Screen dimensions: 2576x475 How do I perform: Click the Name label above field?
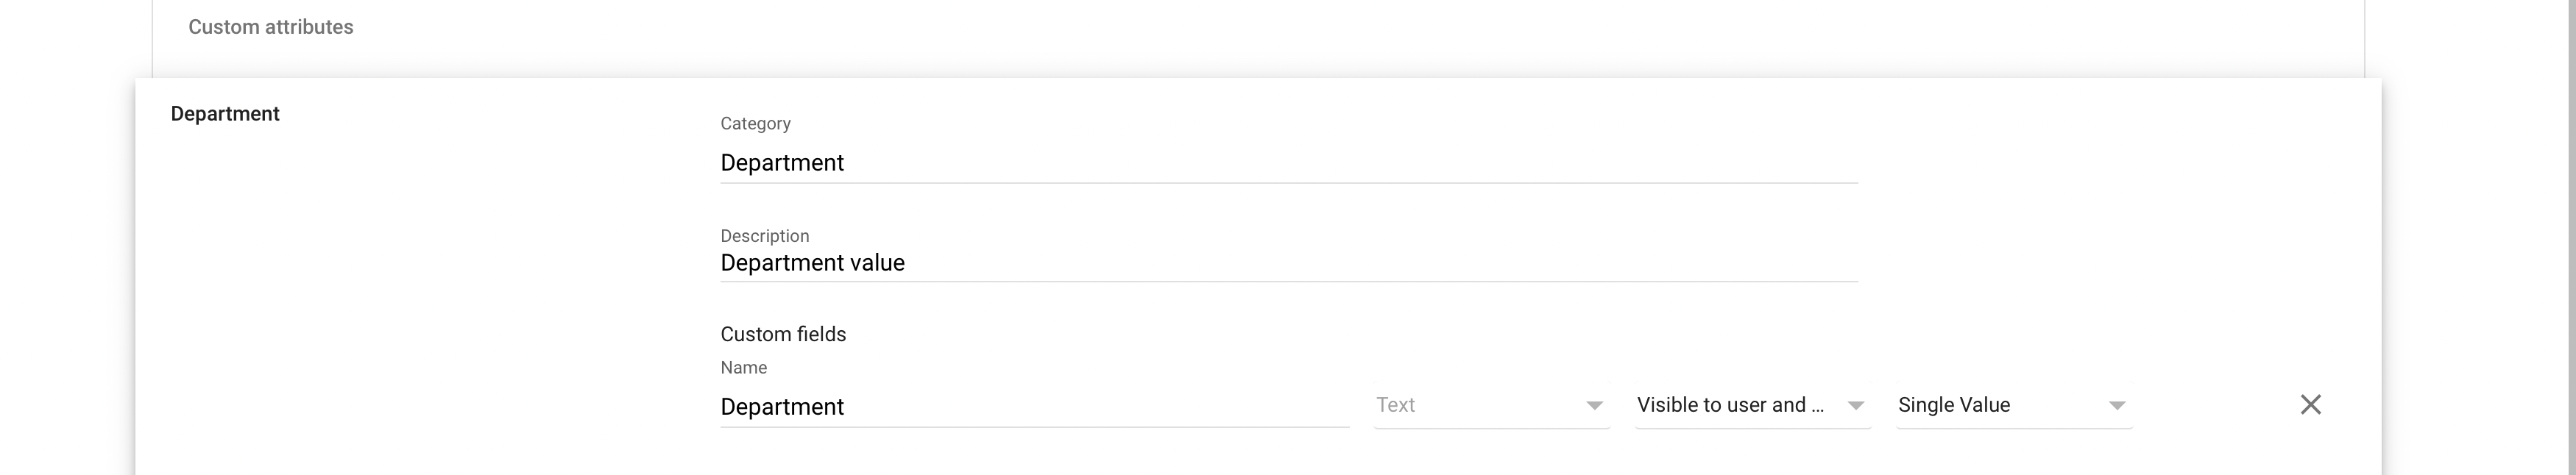point(743,368)
